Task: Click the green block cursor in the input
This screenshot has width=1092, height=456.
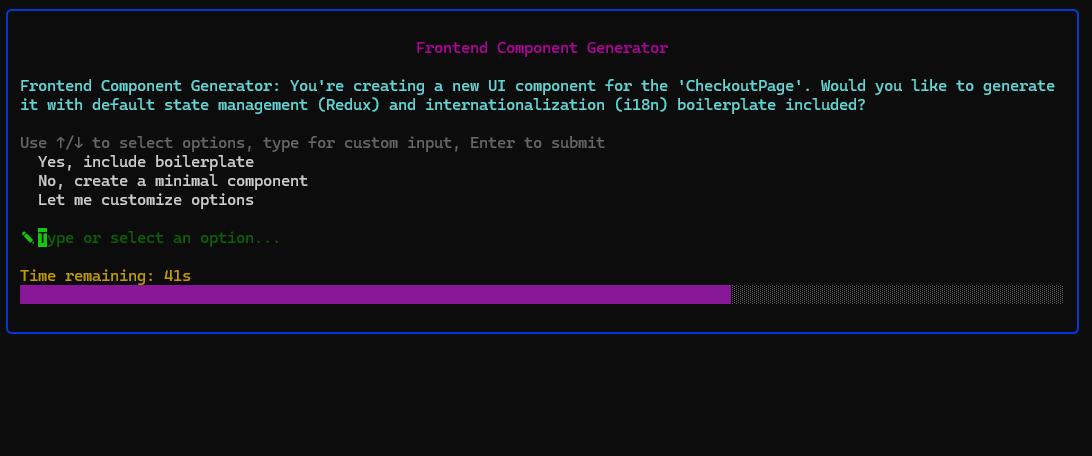Action: (42, 238)
